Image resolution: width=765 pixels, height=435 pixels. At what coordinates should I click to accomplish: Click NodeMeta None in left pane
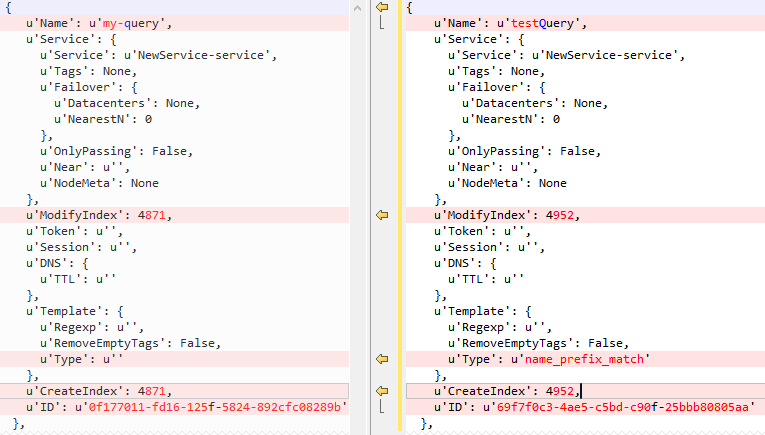tap(99, 183)
